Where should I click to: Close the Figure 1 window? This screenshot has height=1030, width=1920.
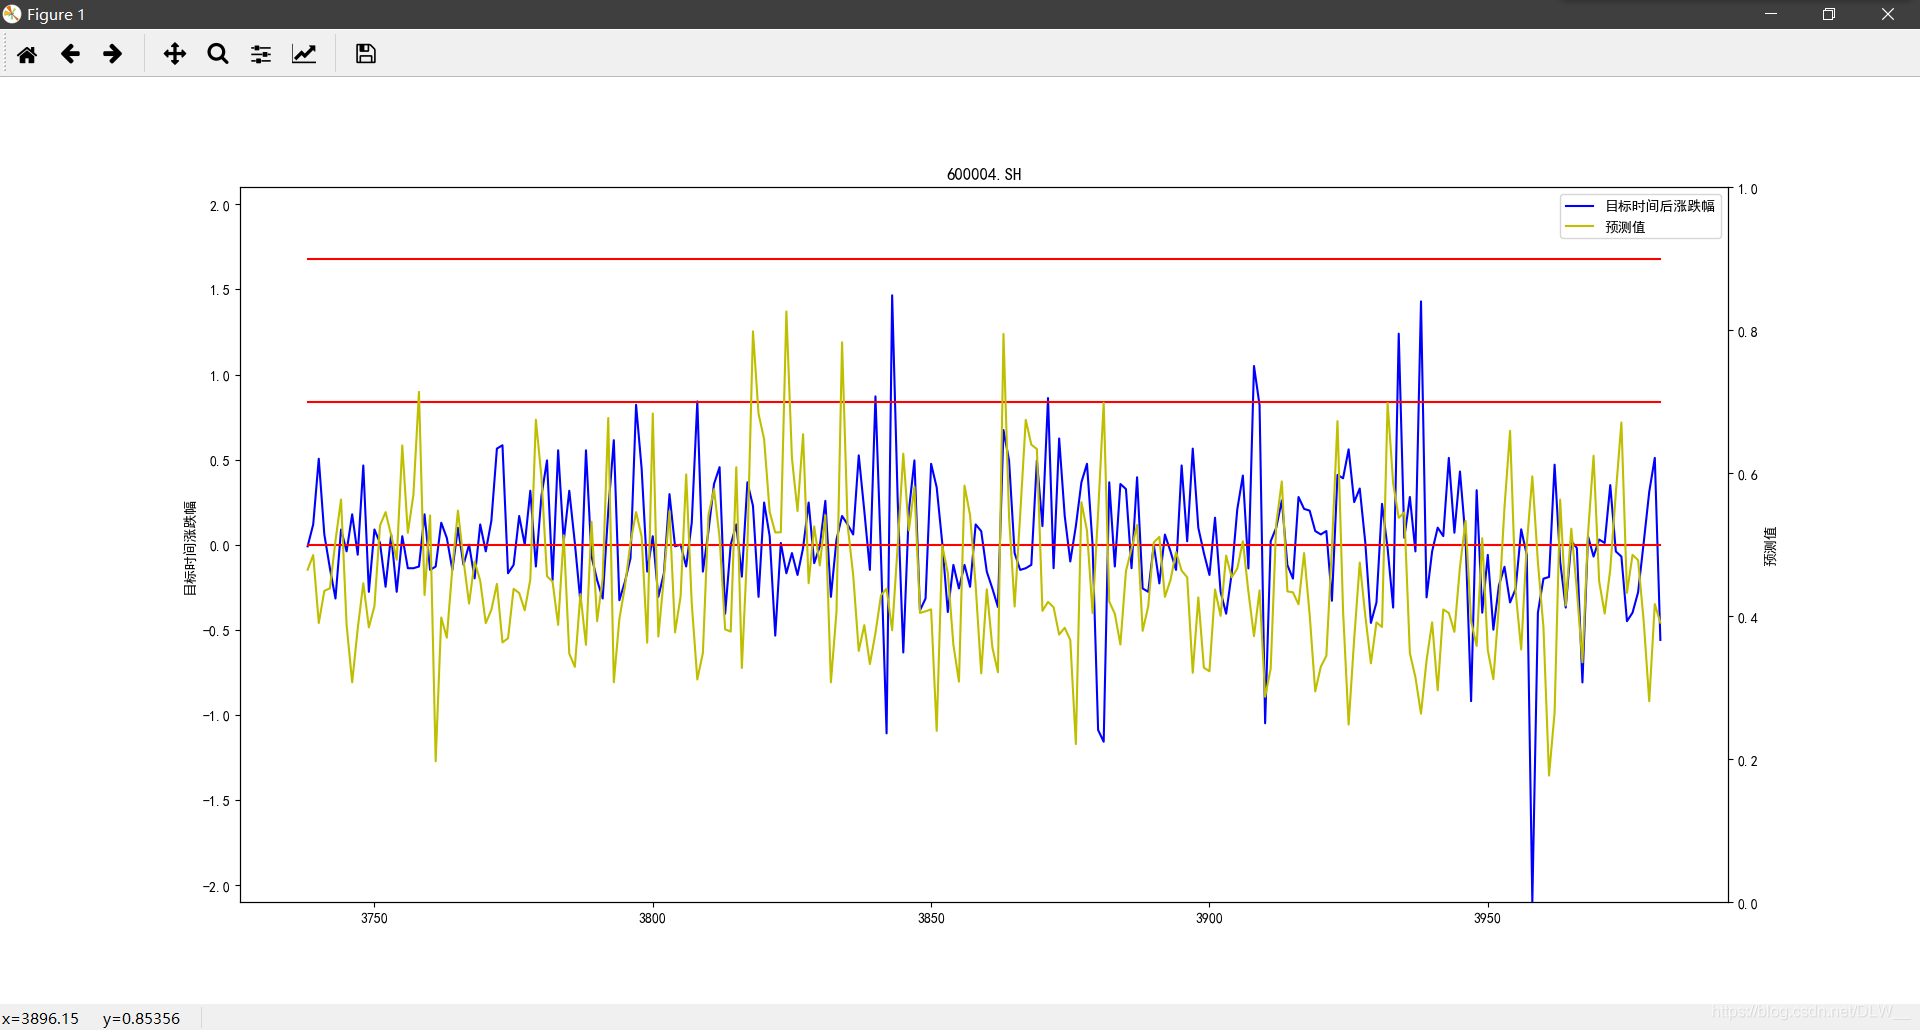(x=1888, y=14)
